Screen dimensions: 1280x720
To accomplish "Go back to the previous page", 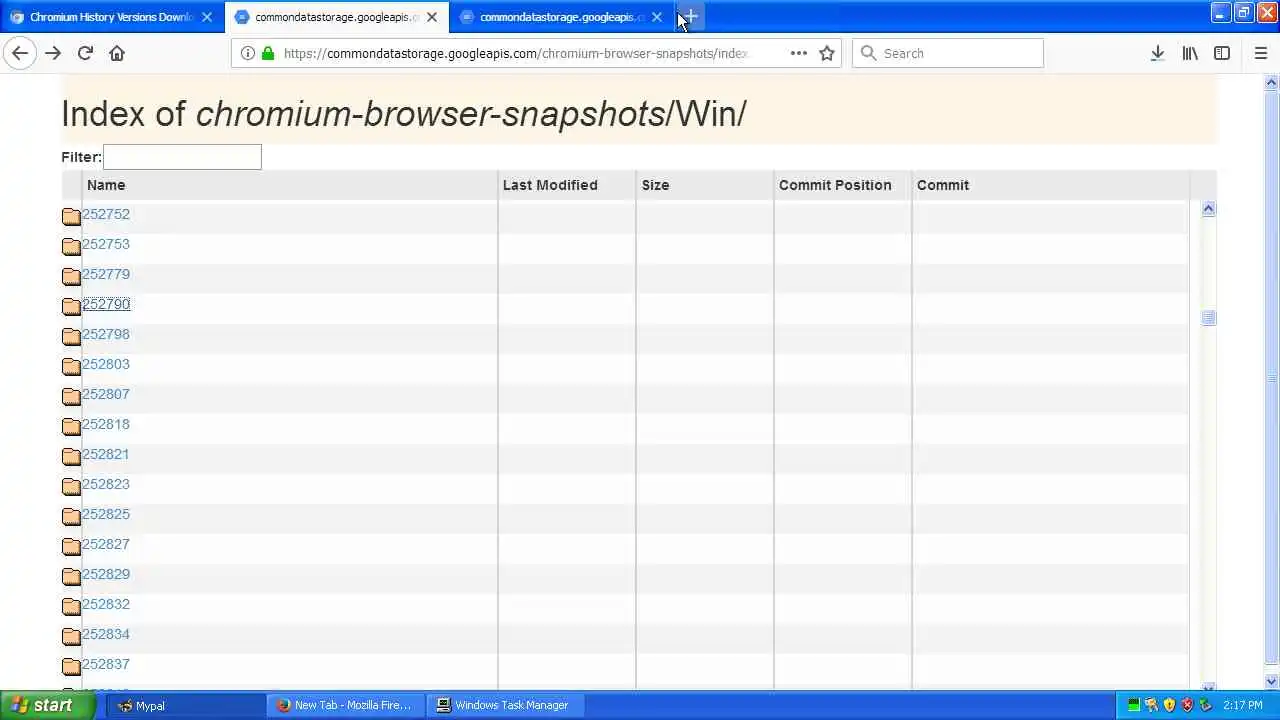I will [x=20, y=53].
